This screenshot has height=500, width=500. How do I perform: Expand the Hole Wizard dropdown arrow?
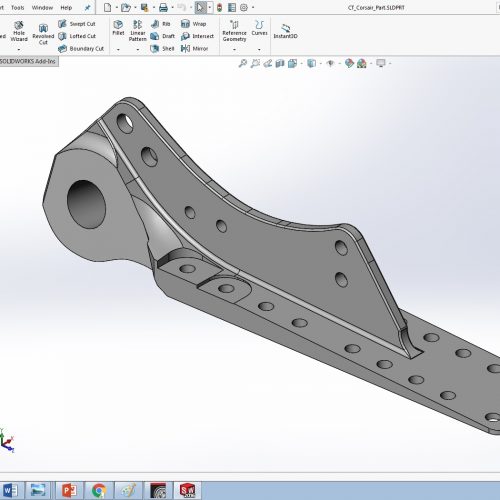(x=19, y=50)
